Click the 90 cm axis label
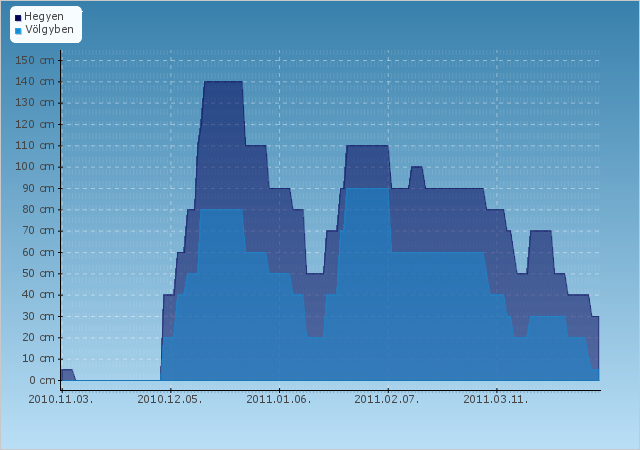This screenshot has width=640, height=450. click(38, 188)
